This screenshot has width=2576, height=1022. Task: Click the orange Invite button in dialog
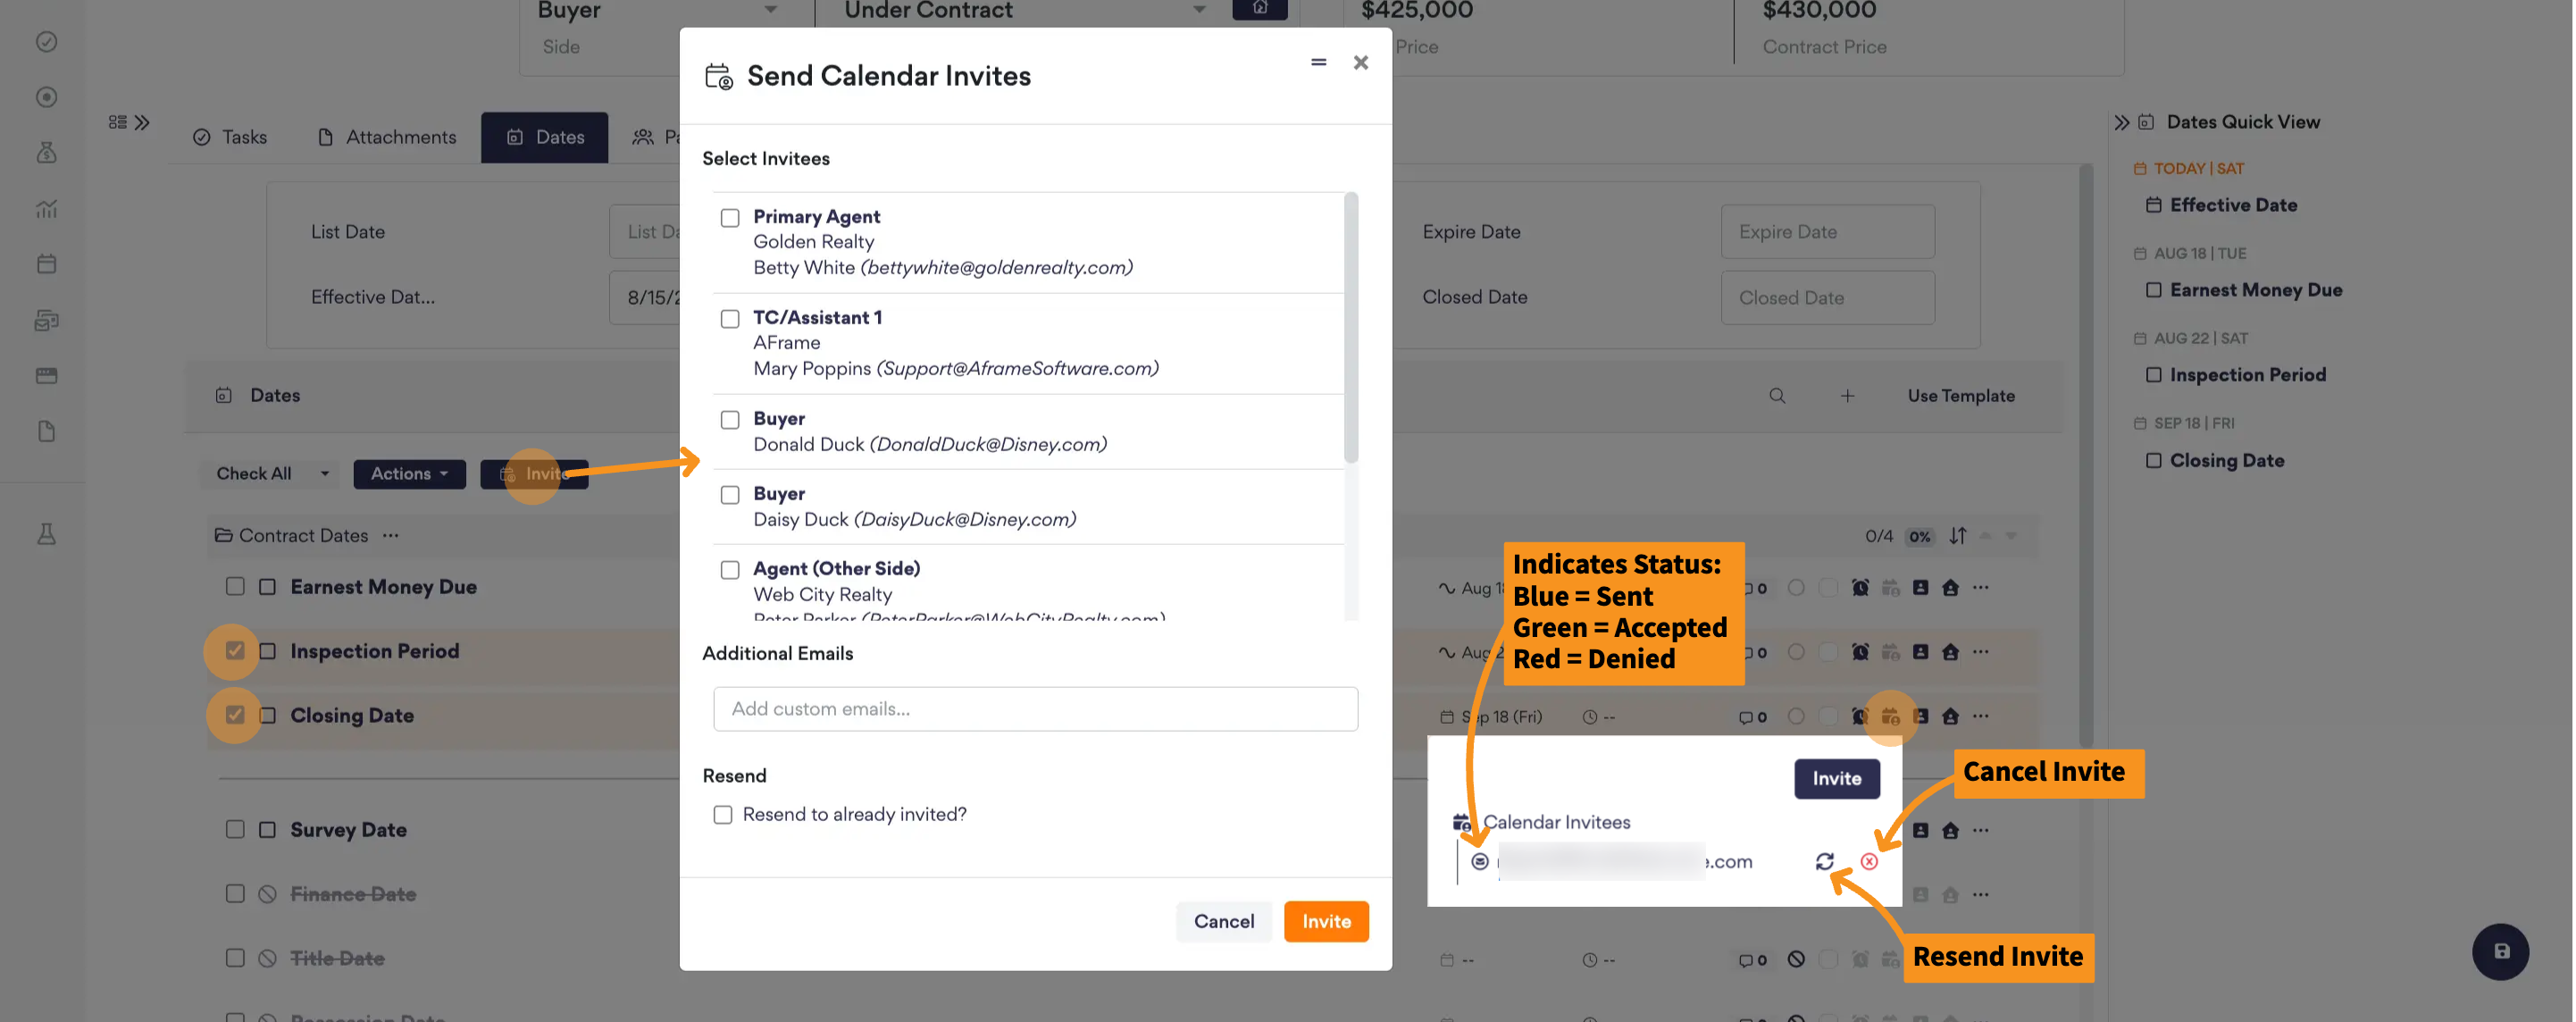coord(1326,921)
